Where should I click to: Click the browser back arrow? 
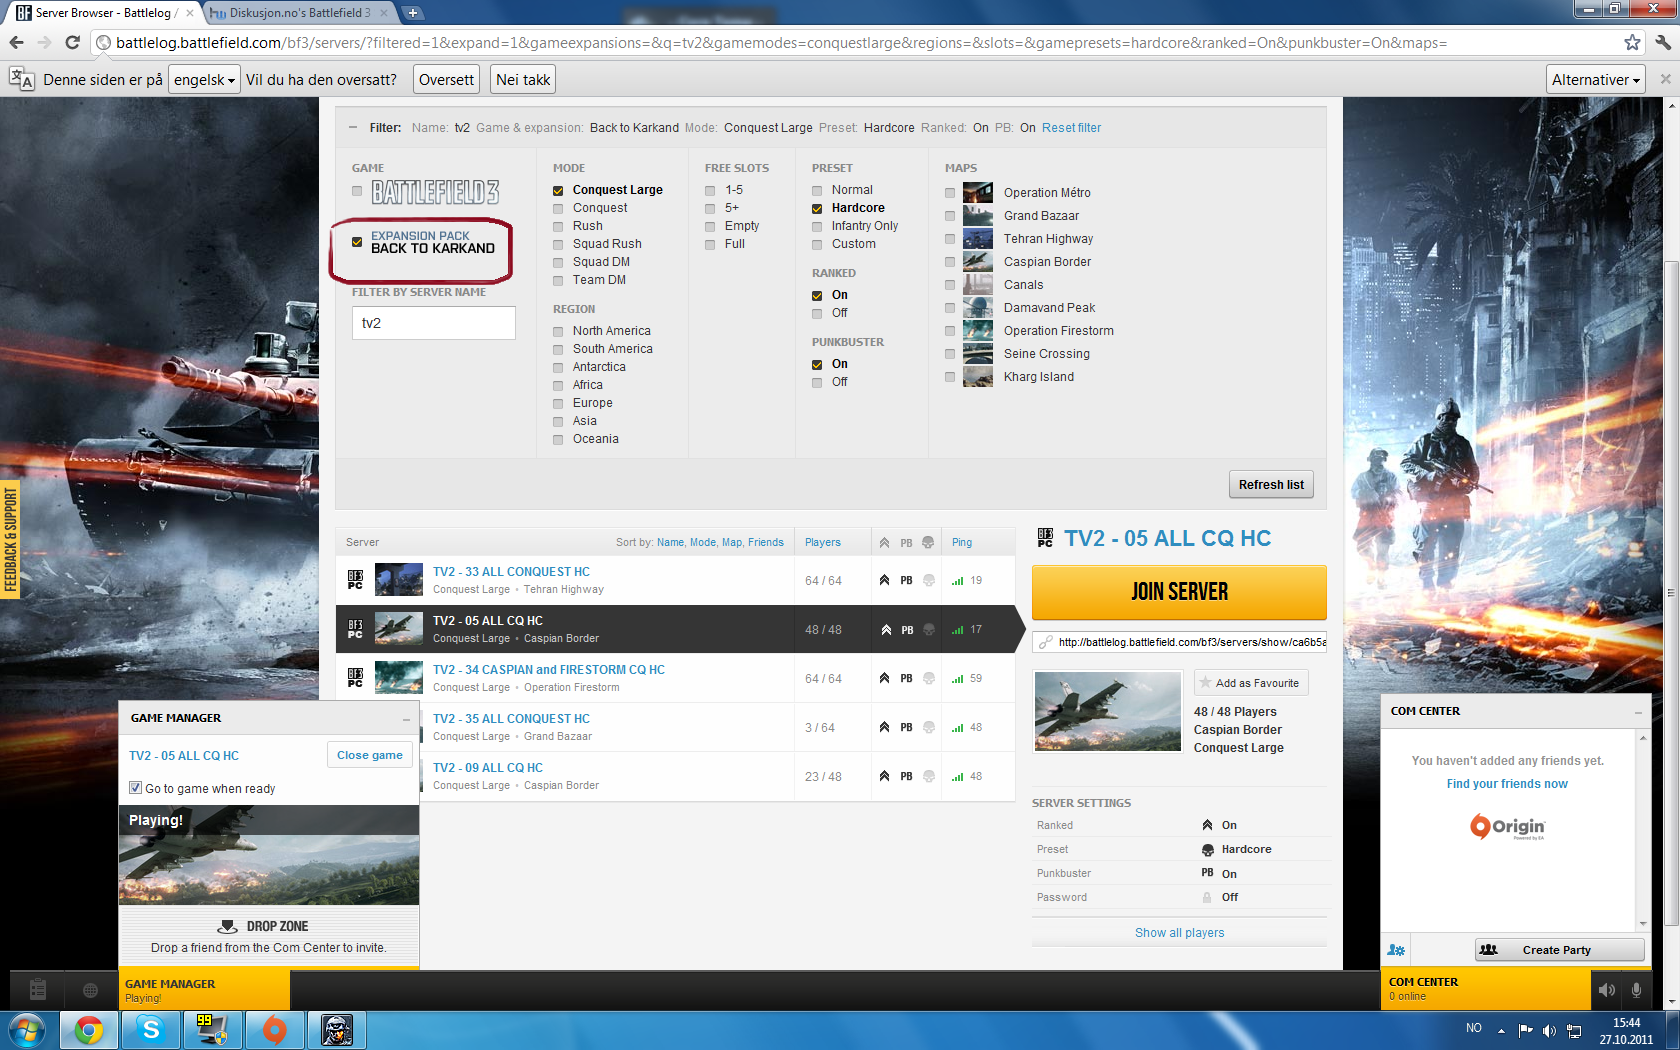pyautogui.click(x=16, y=42)
